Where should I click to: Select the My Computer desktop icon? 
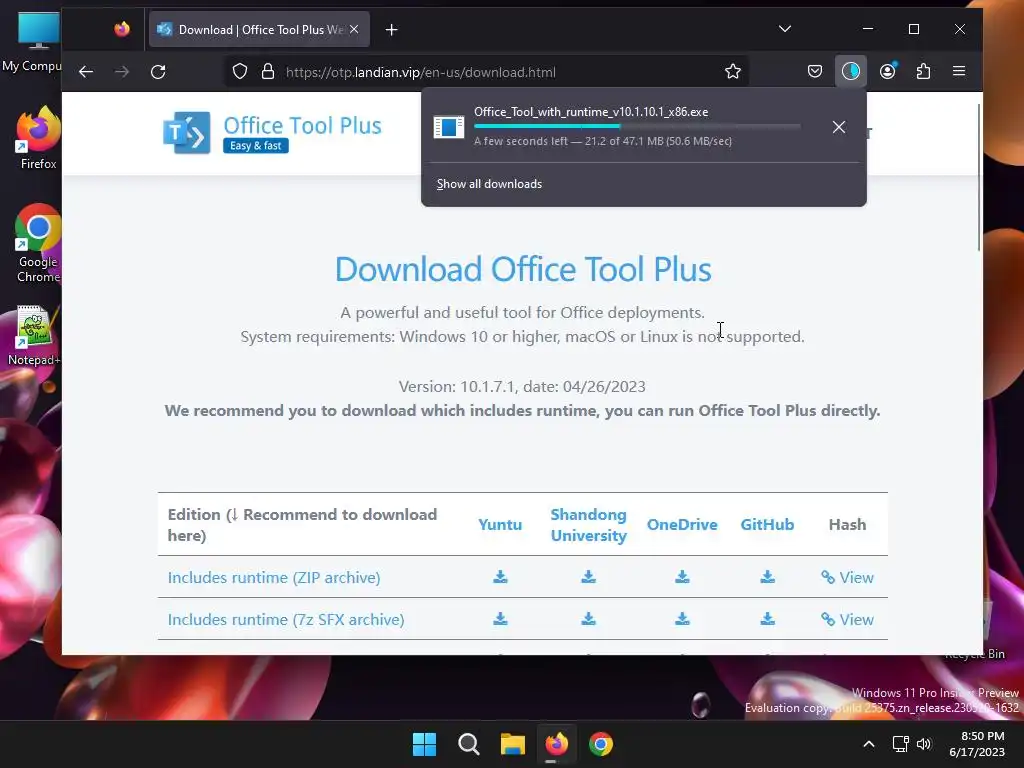click(33, 42)
